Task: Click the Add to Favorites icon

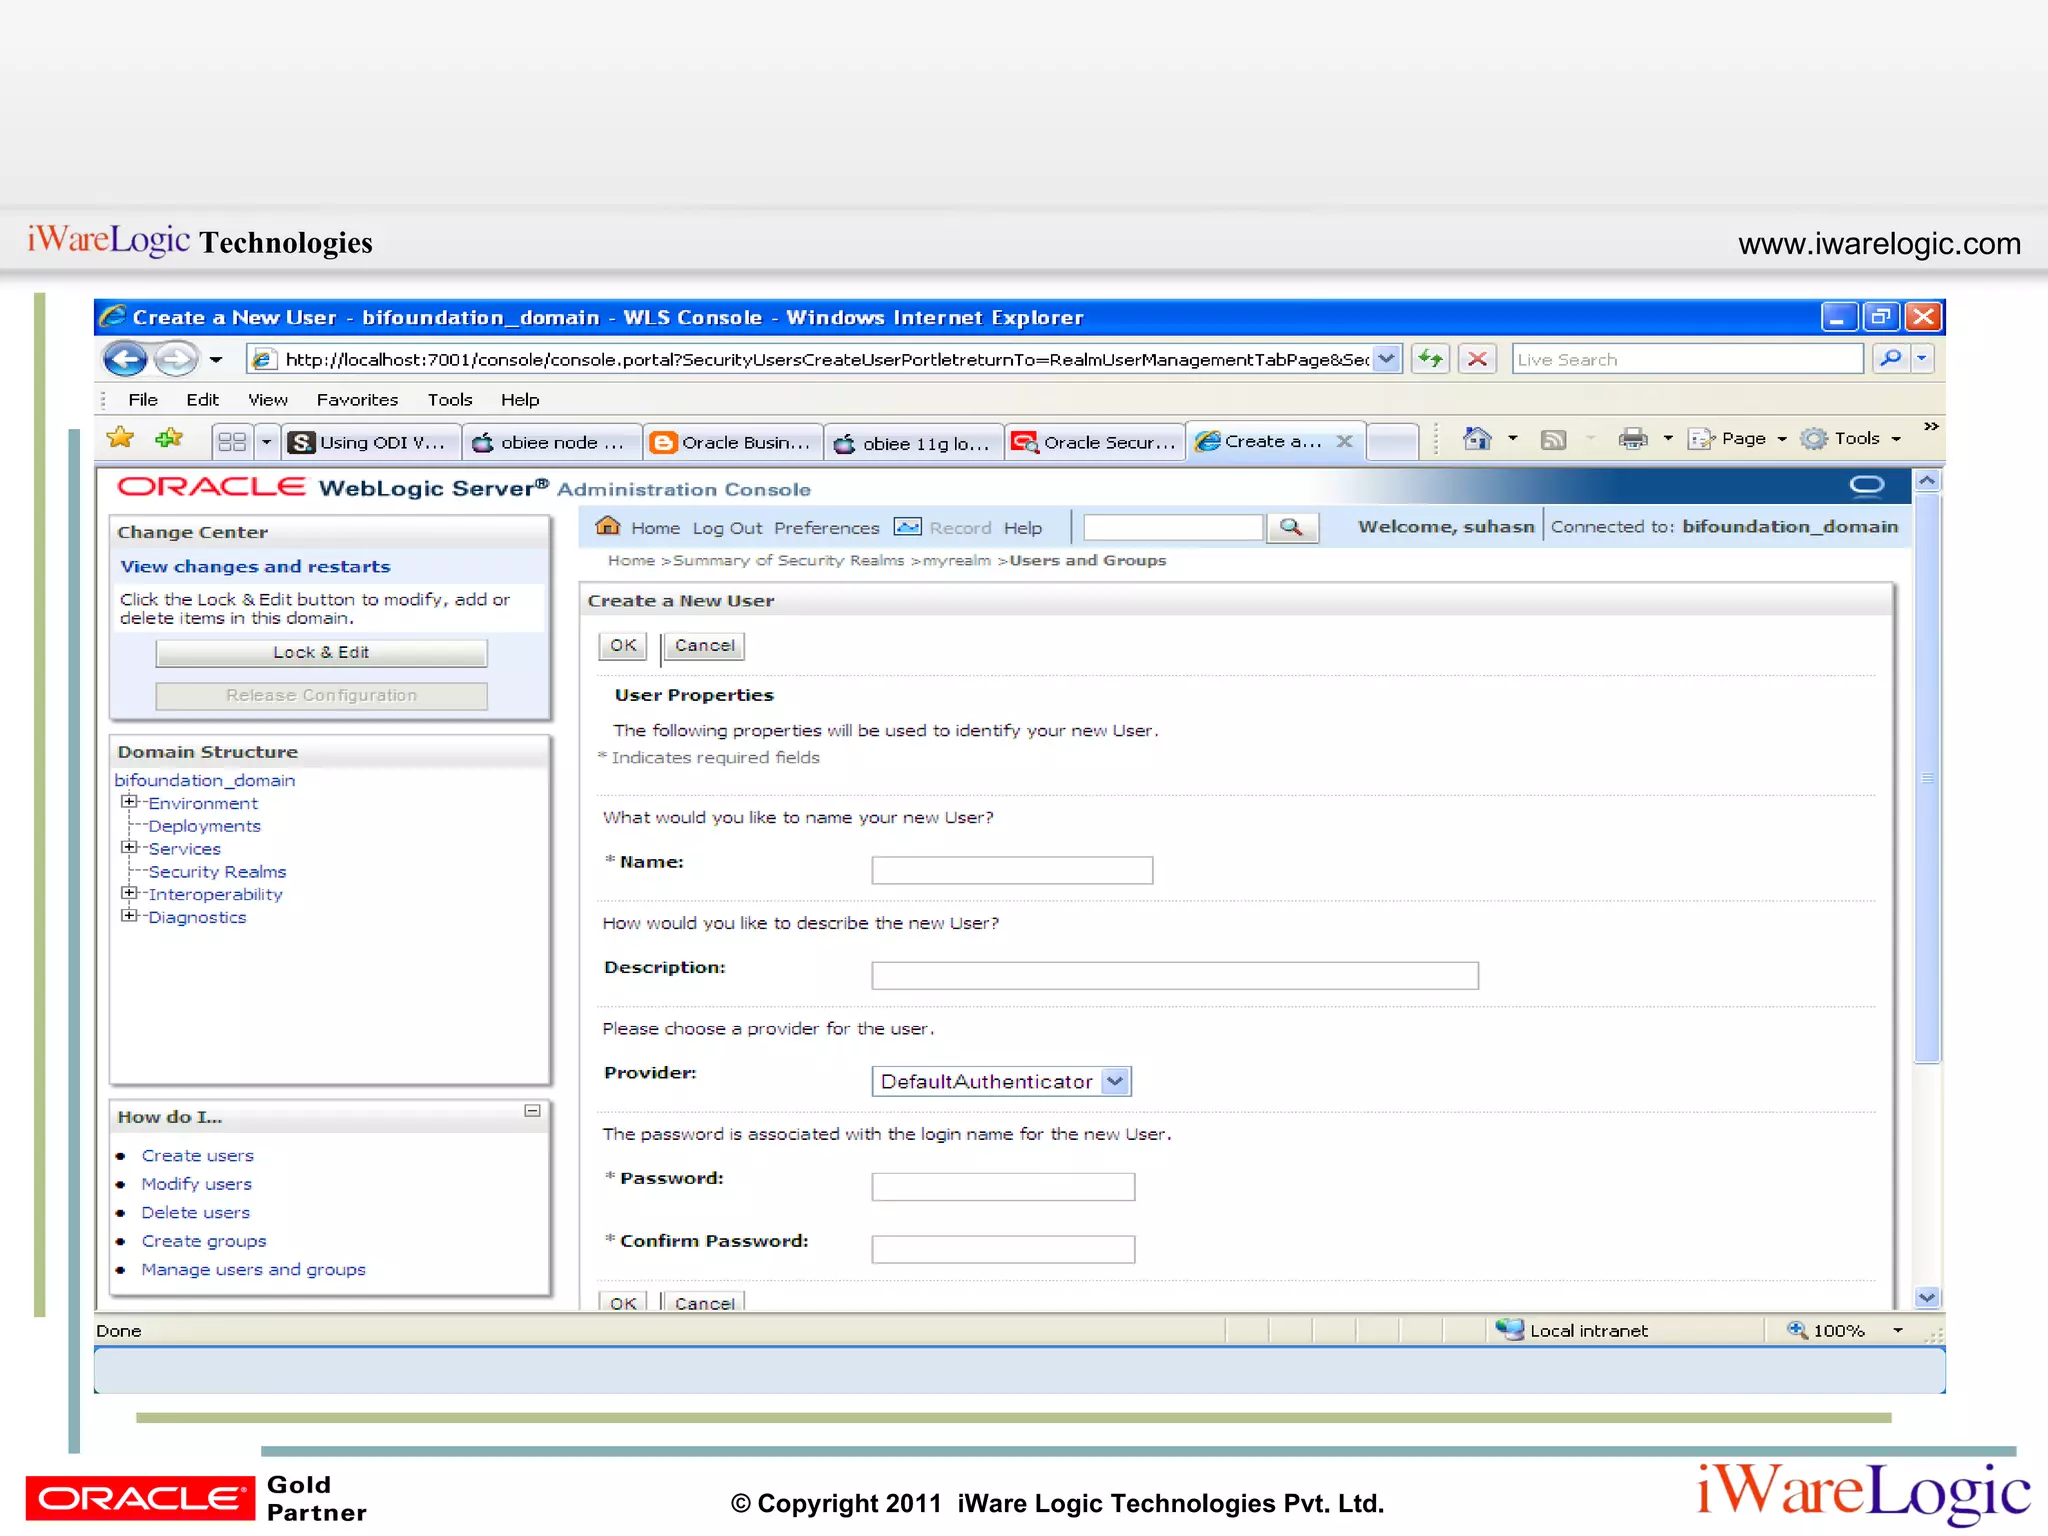Action: [x=169, y=438]
